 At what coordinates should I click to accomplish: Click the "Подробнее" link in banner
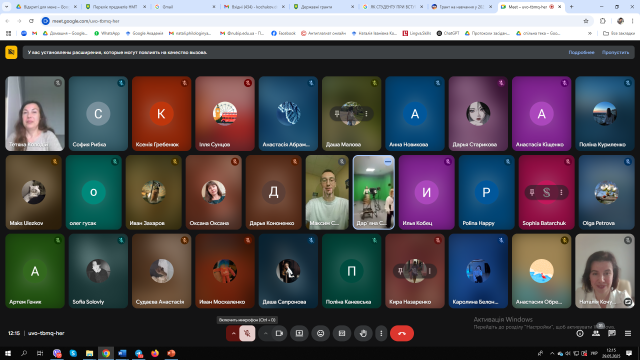(581, 52)
